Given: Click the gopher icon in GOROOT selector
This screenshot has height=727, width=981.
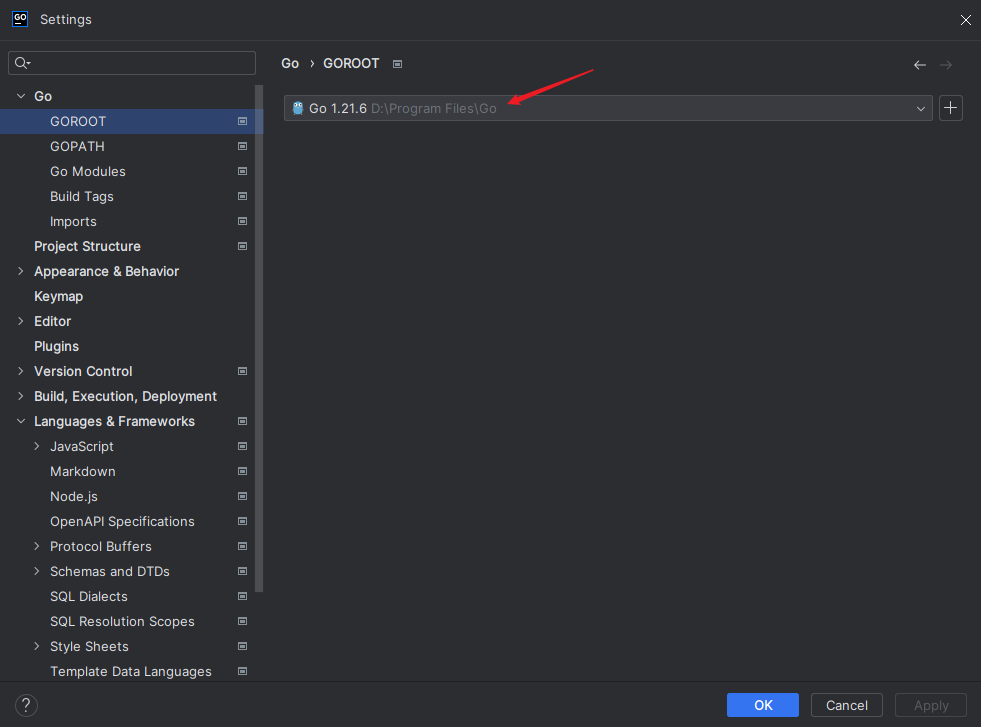Looking at the screenshot, I should [297, 108].
